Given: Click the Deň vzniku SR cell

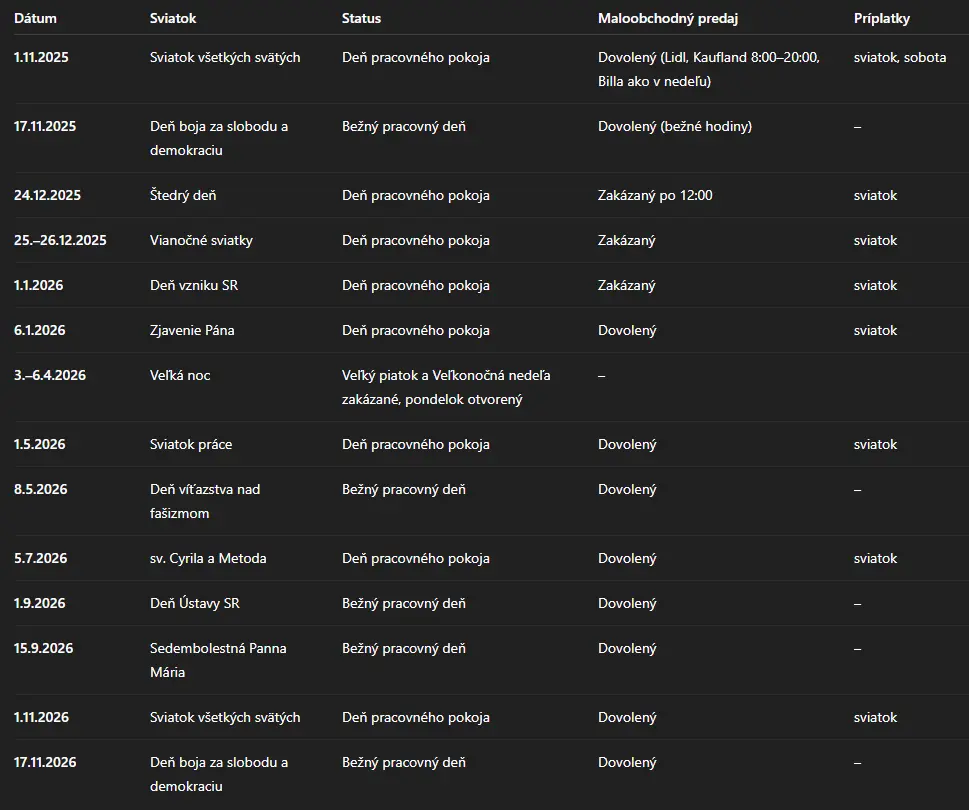Looking at the screenshot, I should tap(194, 285).
